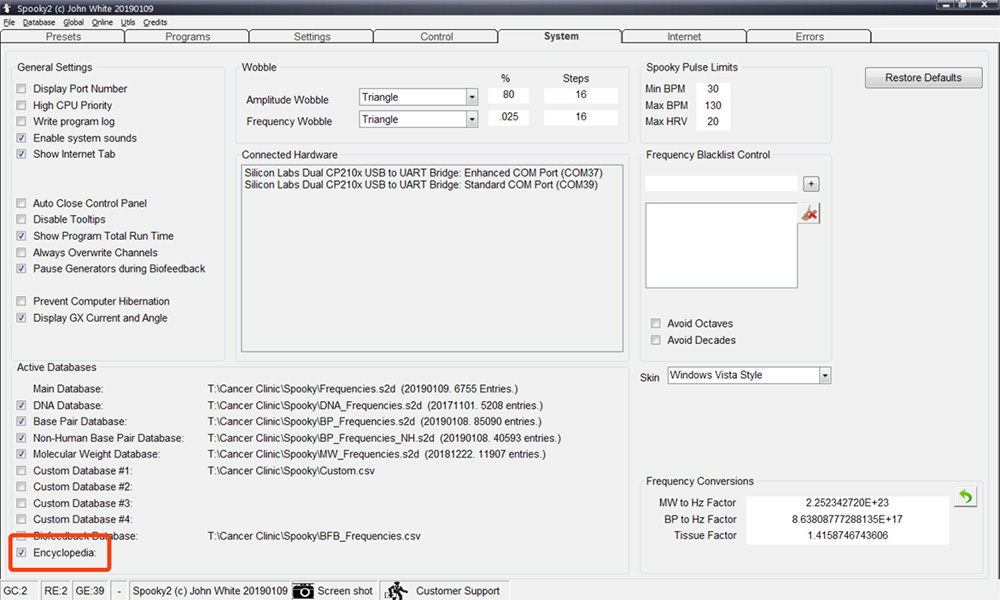The image size is (1000, 600).
Task: Click the Max BPM value field
Action: pos(713,105)
